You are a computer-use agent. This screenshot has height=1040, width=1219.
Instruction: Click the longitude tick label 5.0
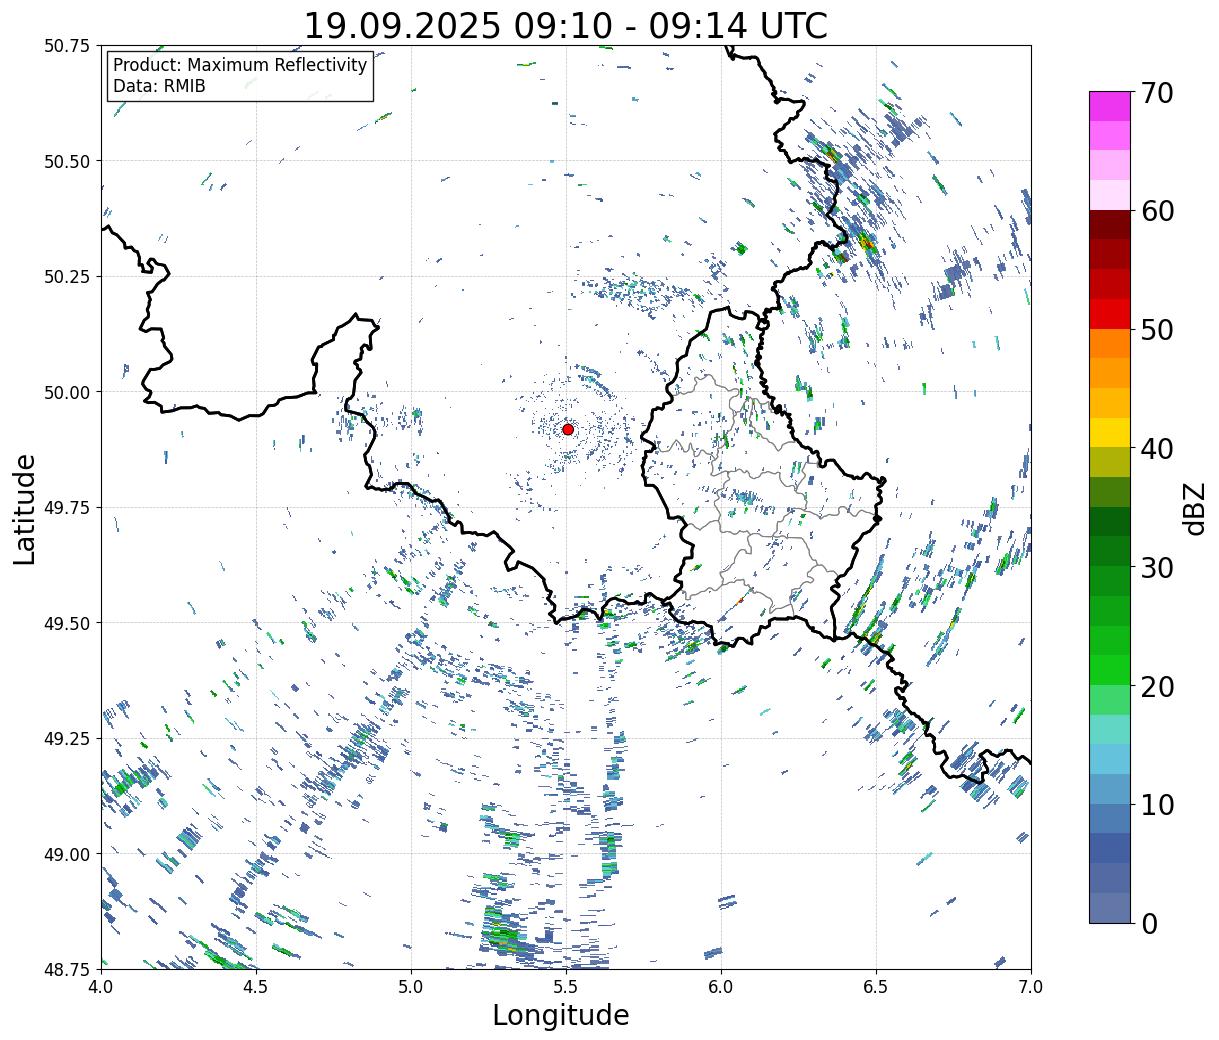pos(411,987)
